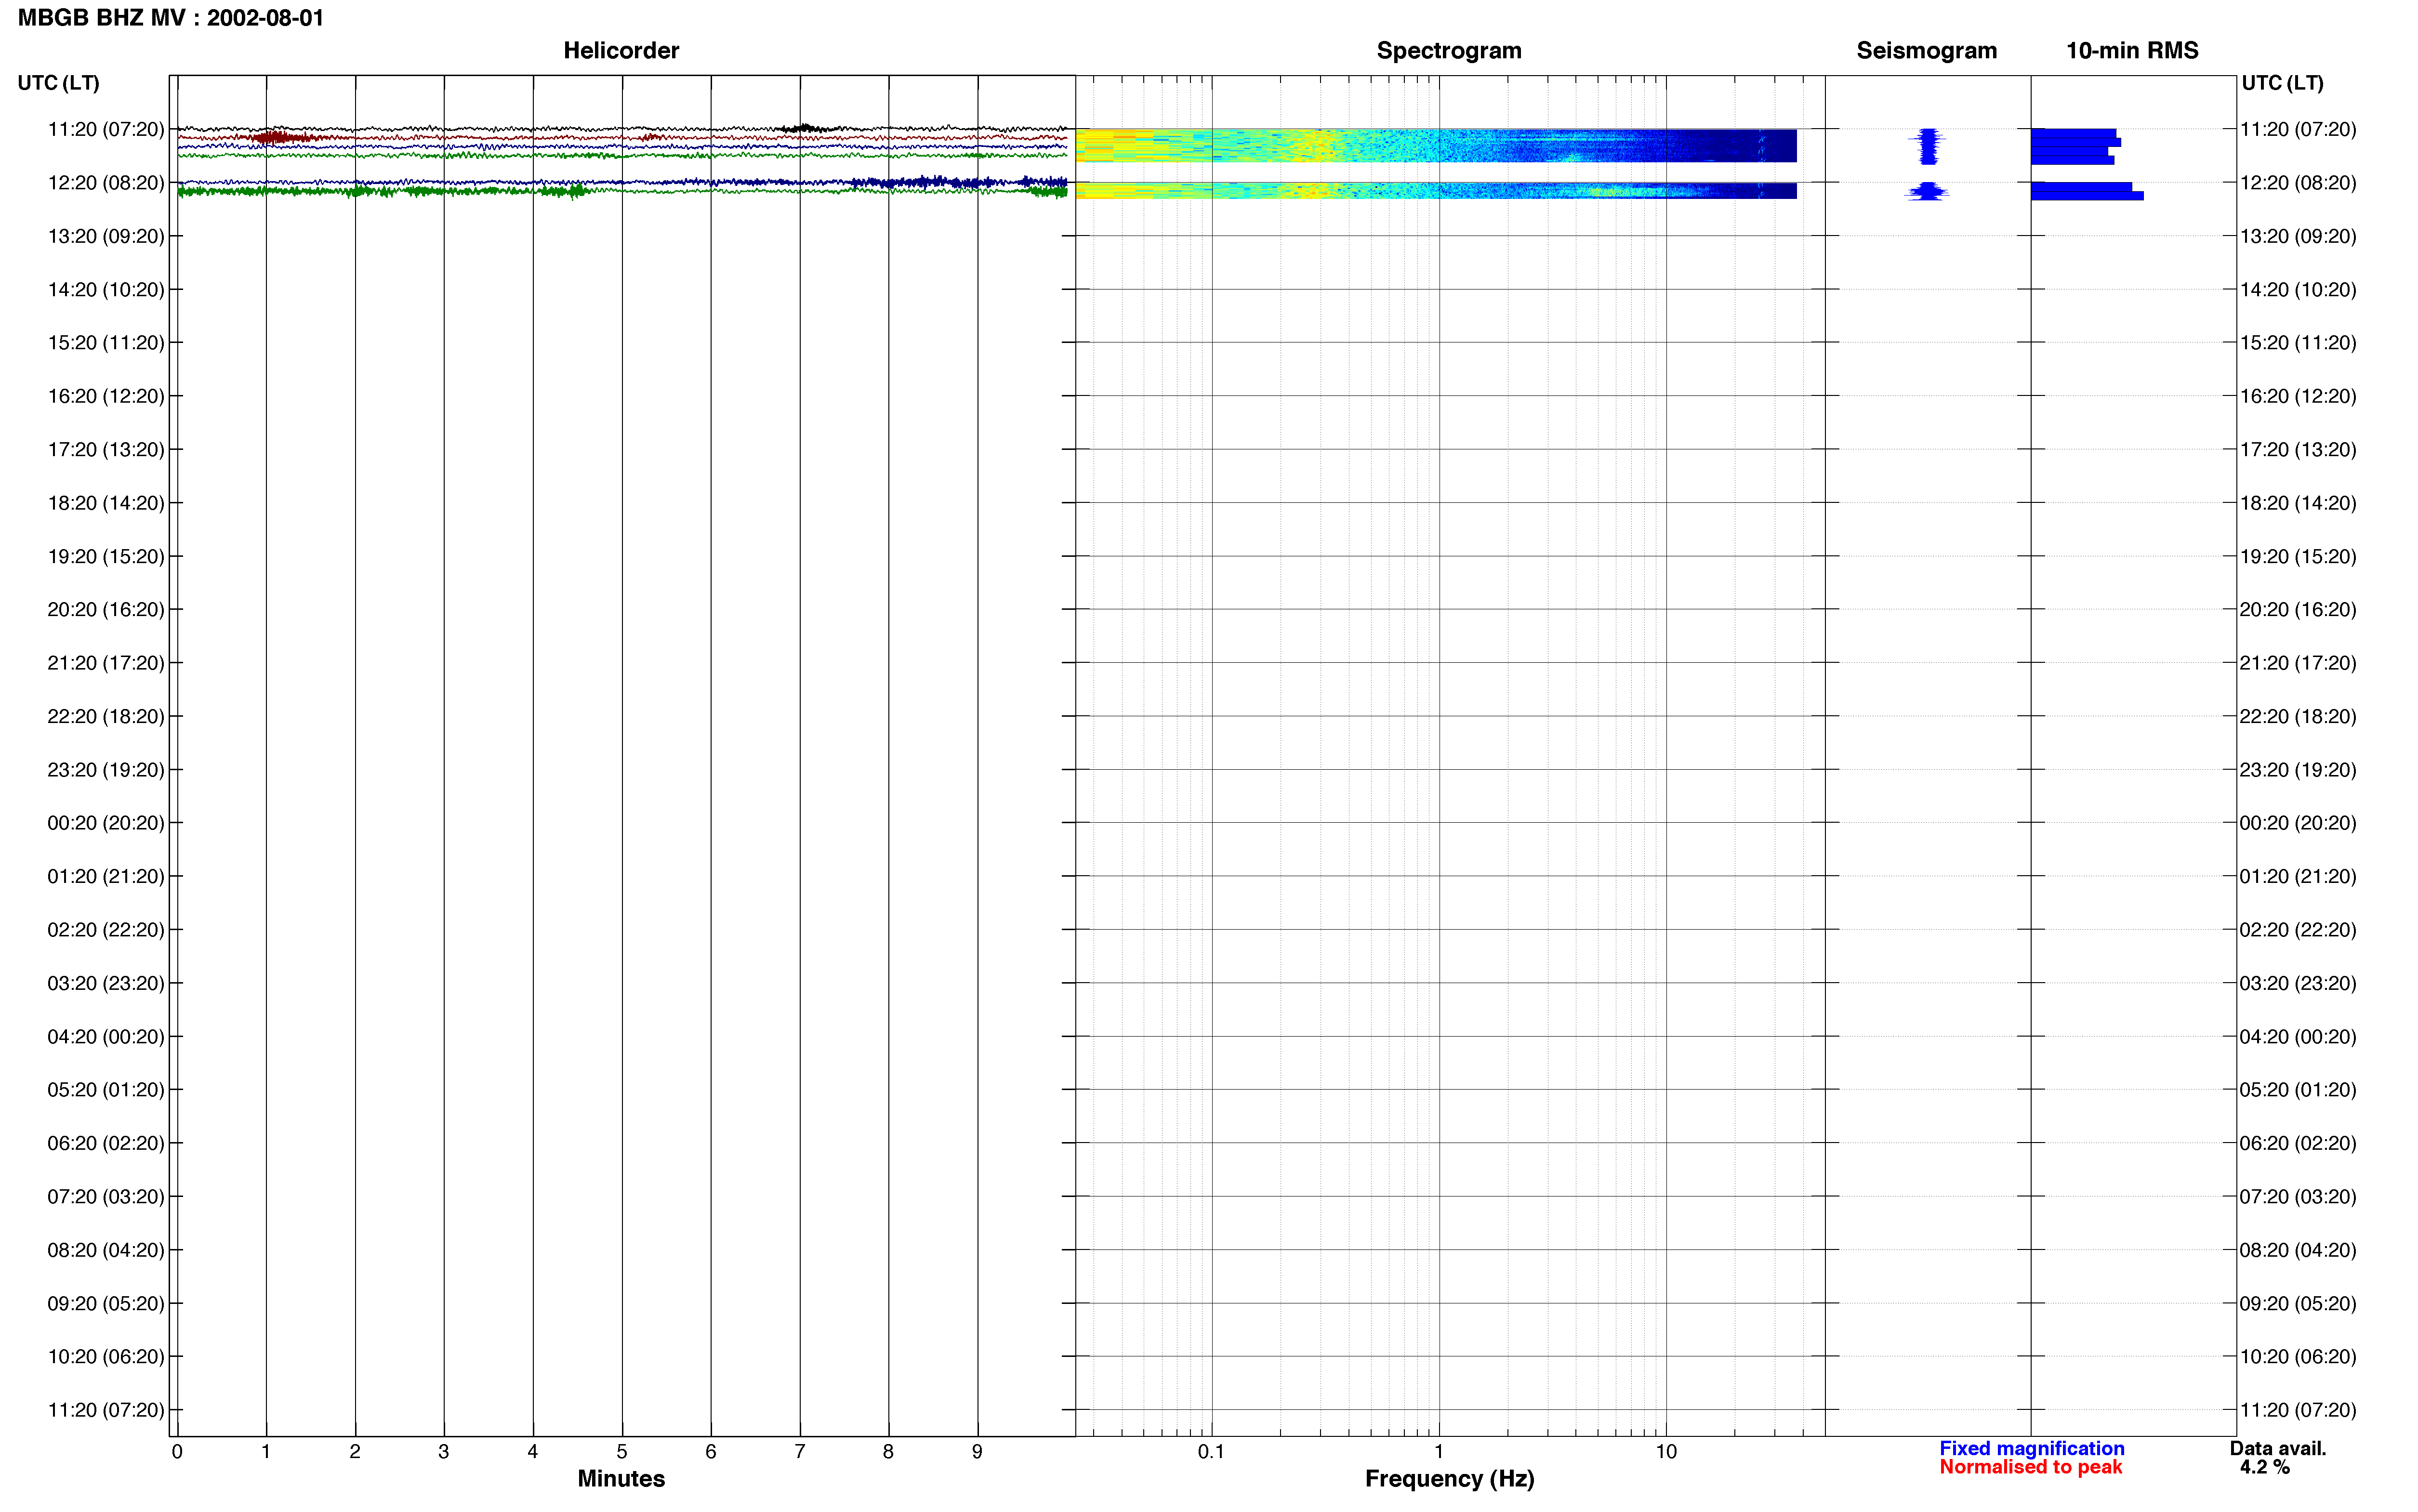Click the blue seismogram burst at 12:20
The height and width of the screenshot is (1512, 2418).
[x=1927, y=191]
